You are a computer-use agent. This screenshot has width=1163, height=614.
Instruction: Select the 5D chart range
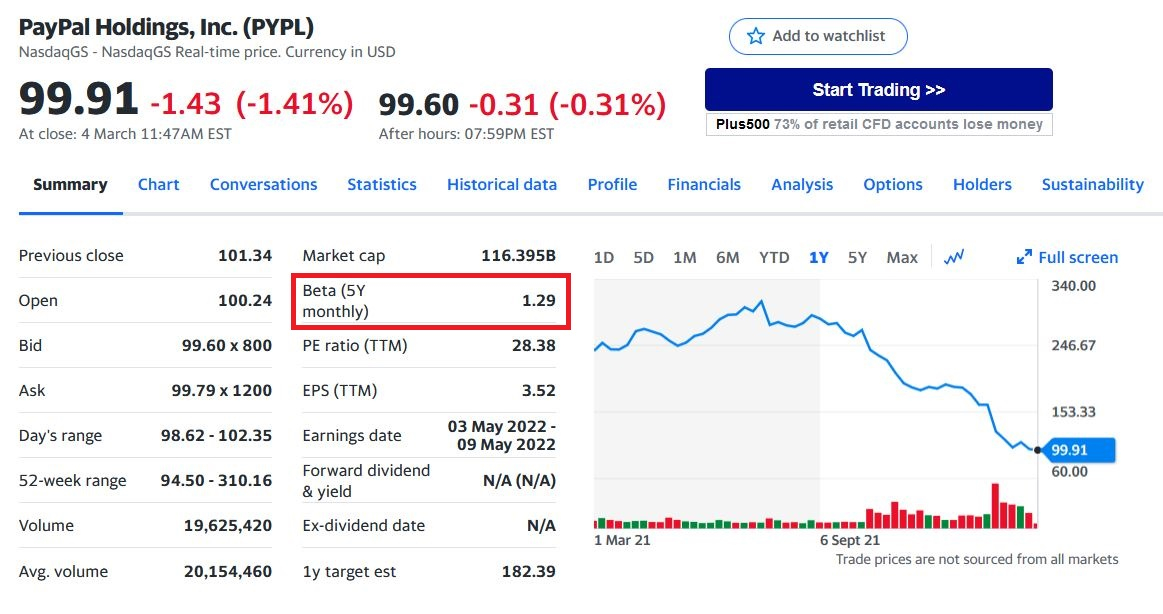[643, 257]
